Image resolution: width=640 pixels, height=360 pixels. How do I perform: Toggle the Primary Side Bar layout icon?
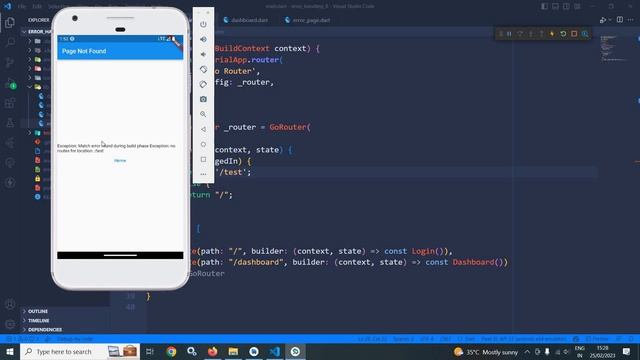pos(544,6)
